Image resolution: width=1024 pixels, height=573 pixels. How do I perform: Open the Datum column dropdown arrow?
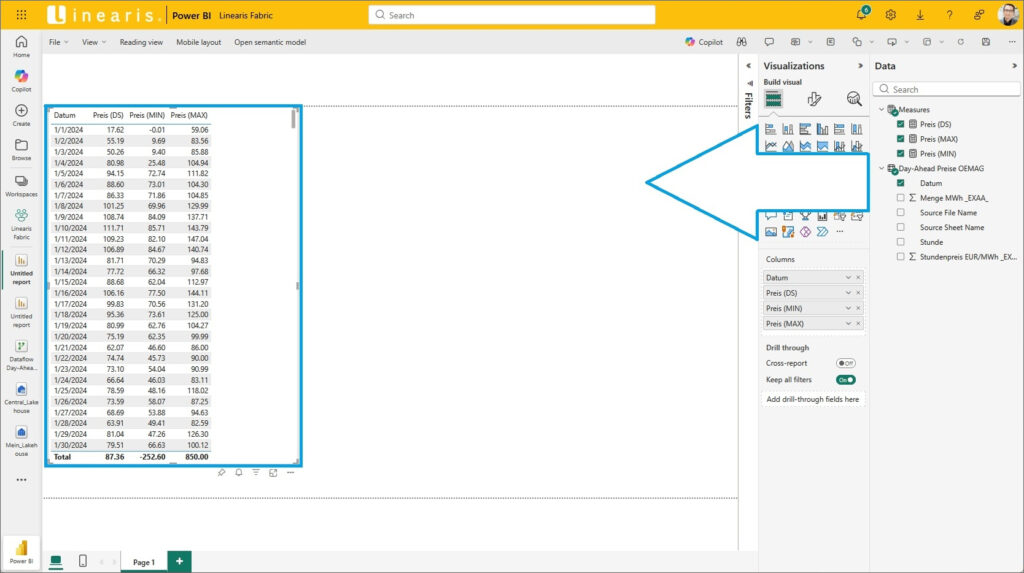pyautogui.click(x=848, y=277)
